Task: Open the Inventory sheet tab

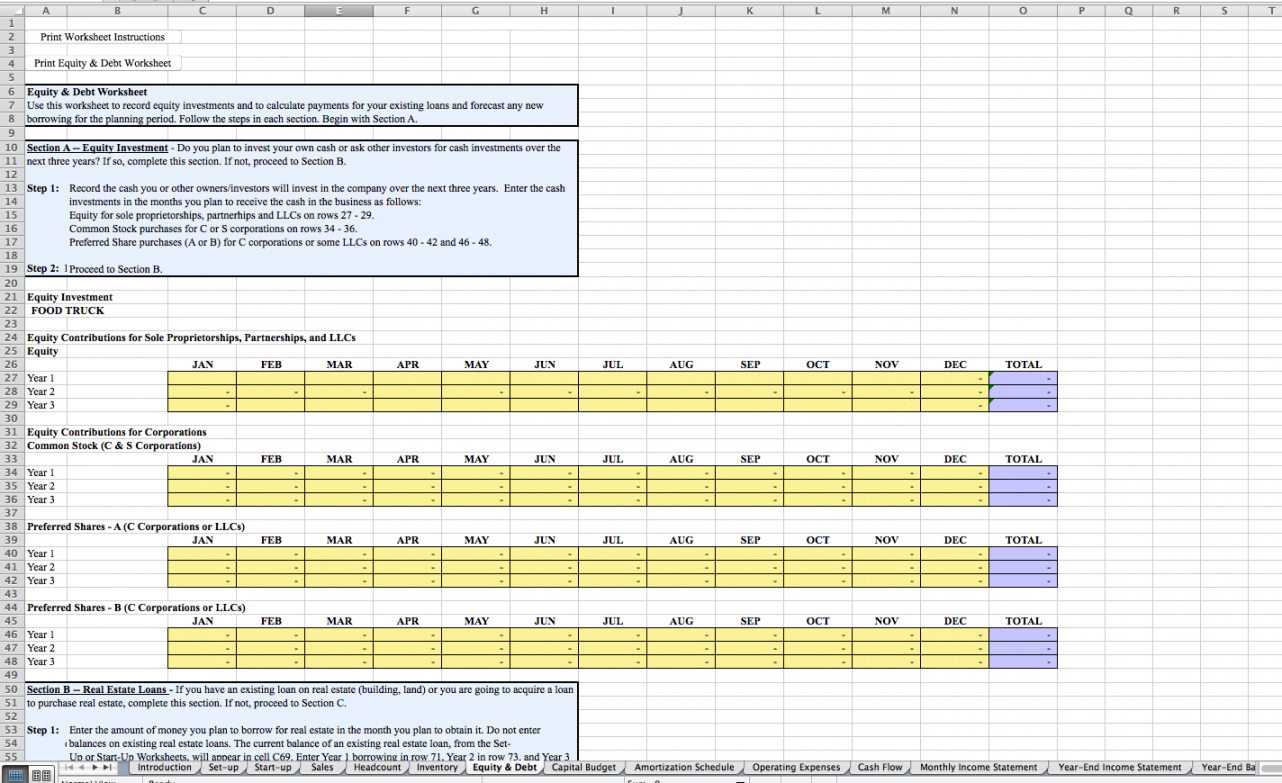Action: click(437, 768)
